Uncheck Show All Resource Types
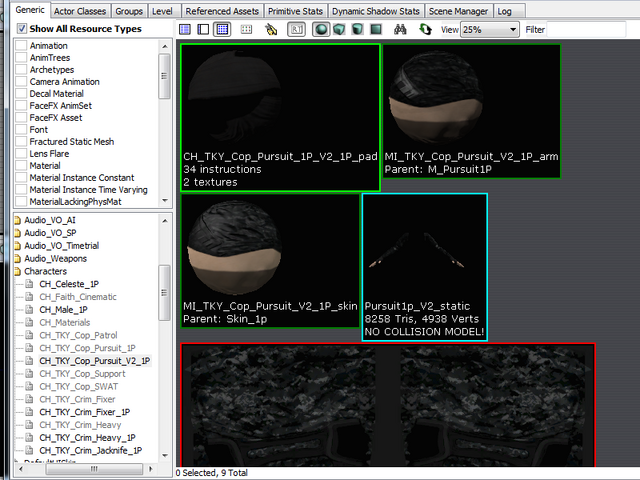The height and width of the screenshot is (480, 640). pyautogui.click(x=21, y=29)
